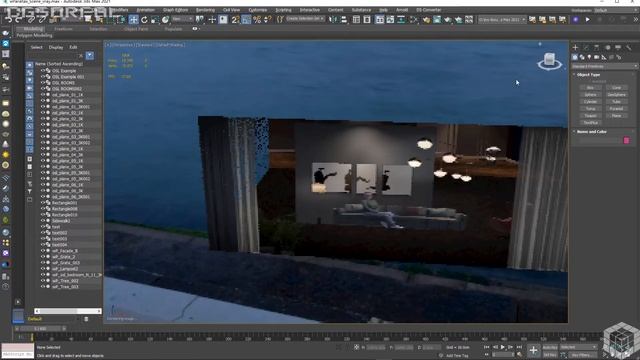This screenshot has height=360, width=640.
Task: Open the Create Selection Set dropdown
Action: tap(305, 19)
